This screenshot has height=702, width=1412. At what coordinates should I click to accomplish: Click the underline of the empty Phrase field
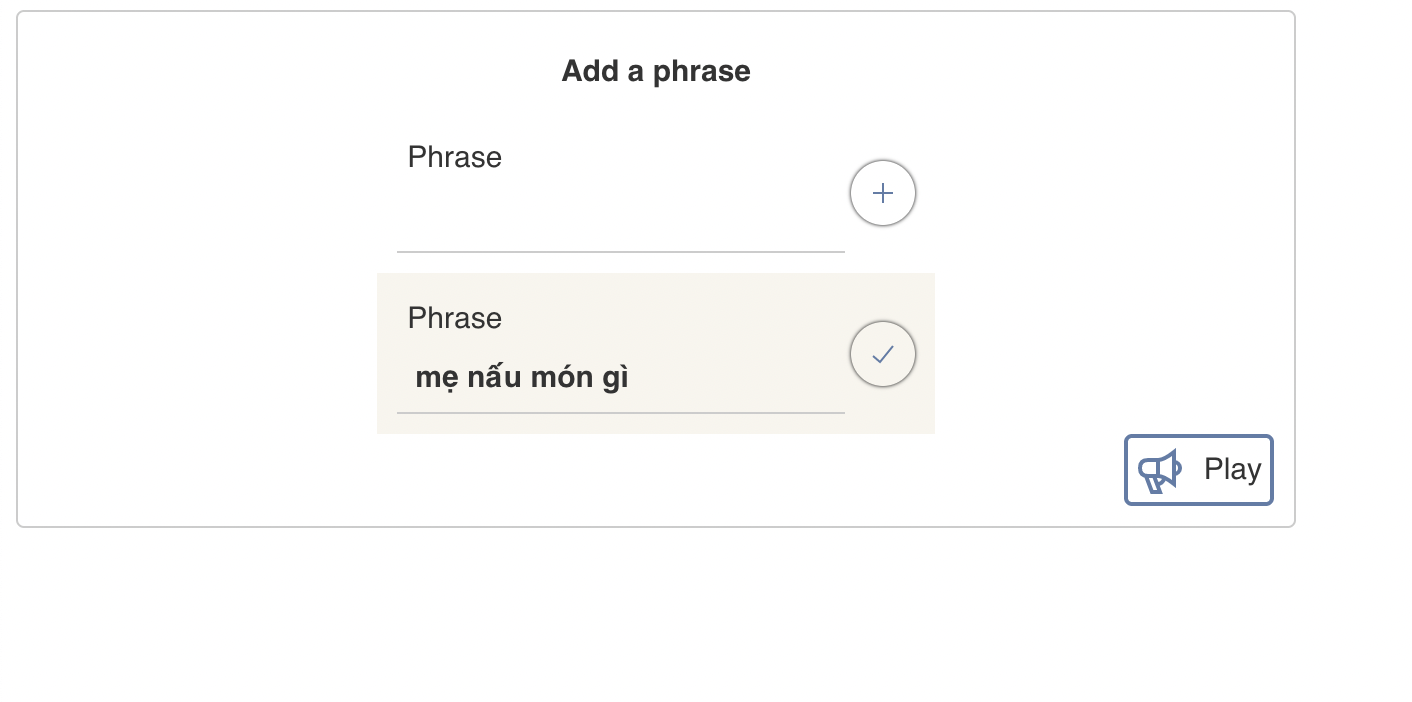[621, 252]
